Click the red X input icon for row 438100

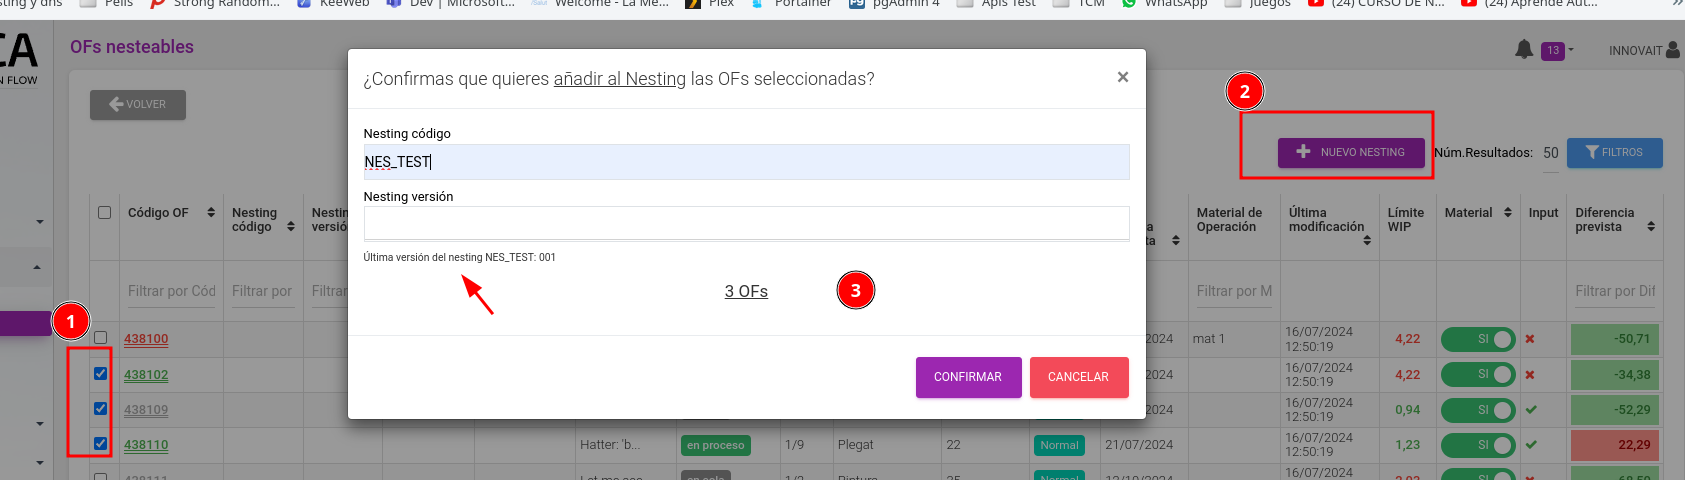(x=1530, y=339)
